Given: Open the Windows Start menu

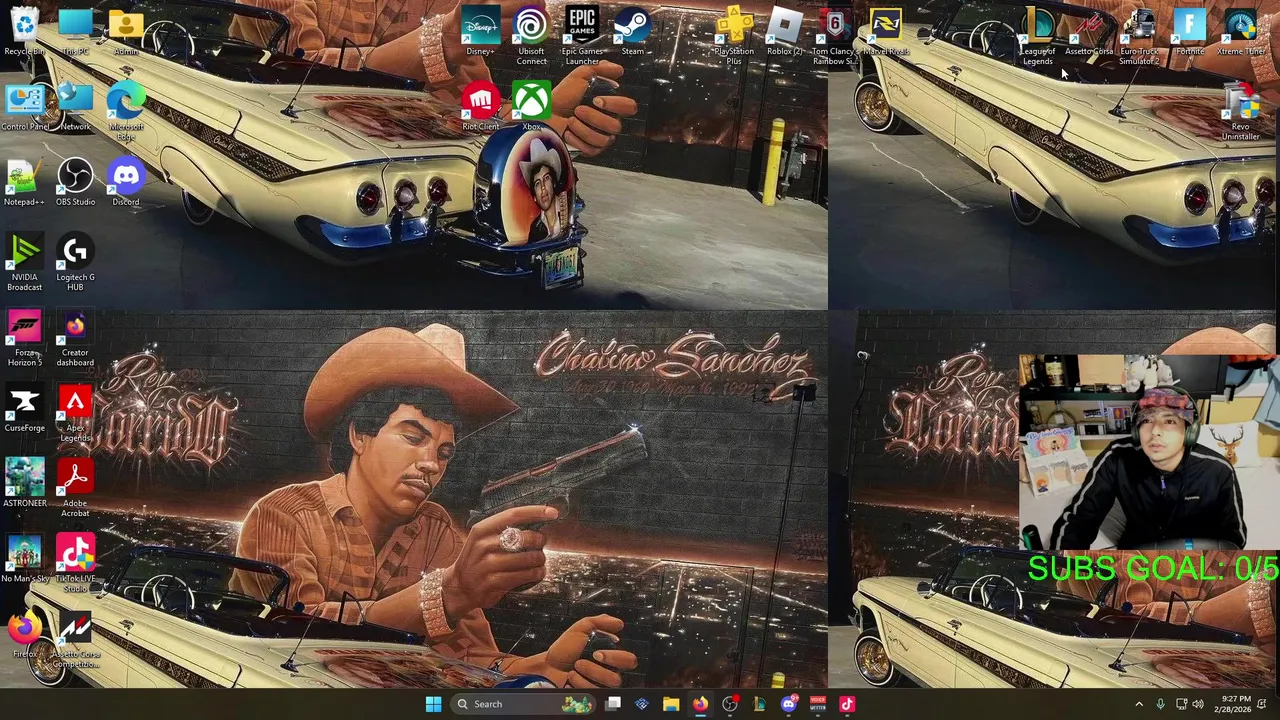Looking at the screenshot, I should (433, 704).
